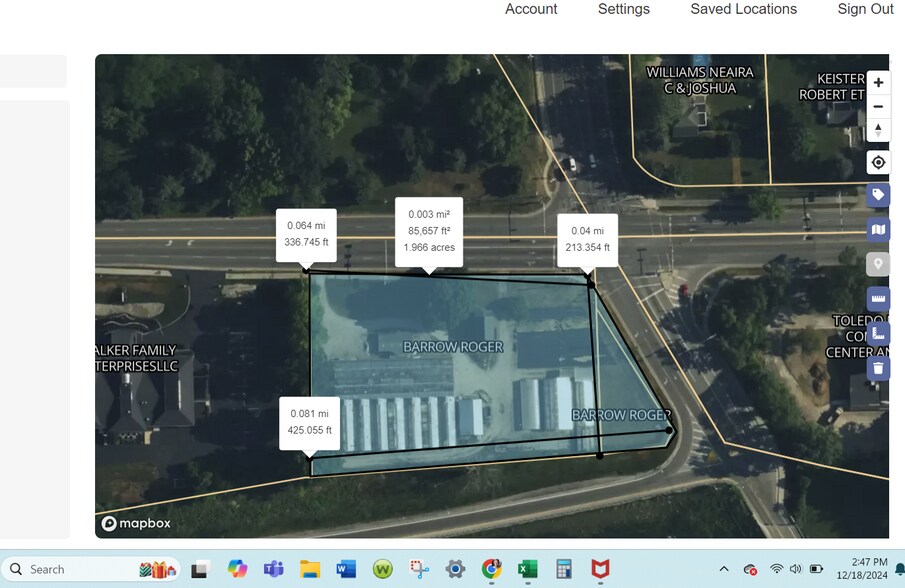This screenshot has width=905, height=588.
Task: Click the tag label tool icon
Action: pyautogui.click(x=878, y=195)
